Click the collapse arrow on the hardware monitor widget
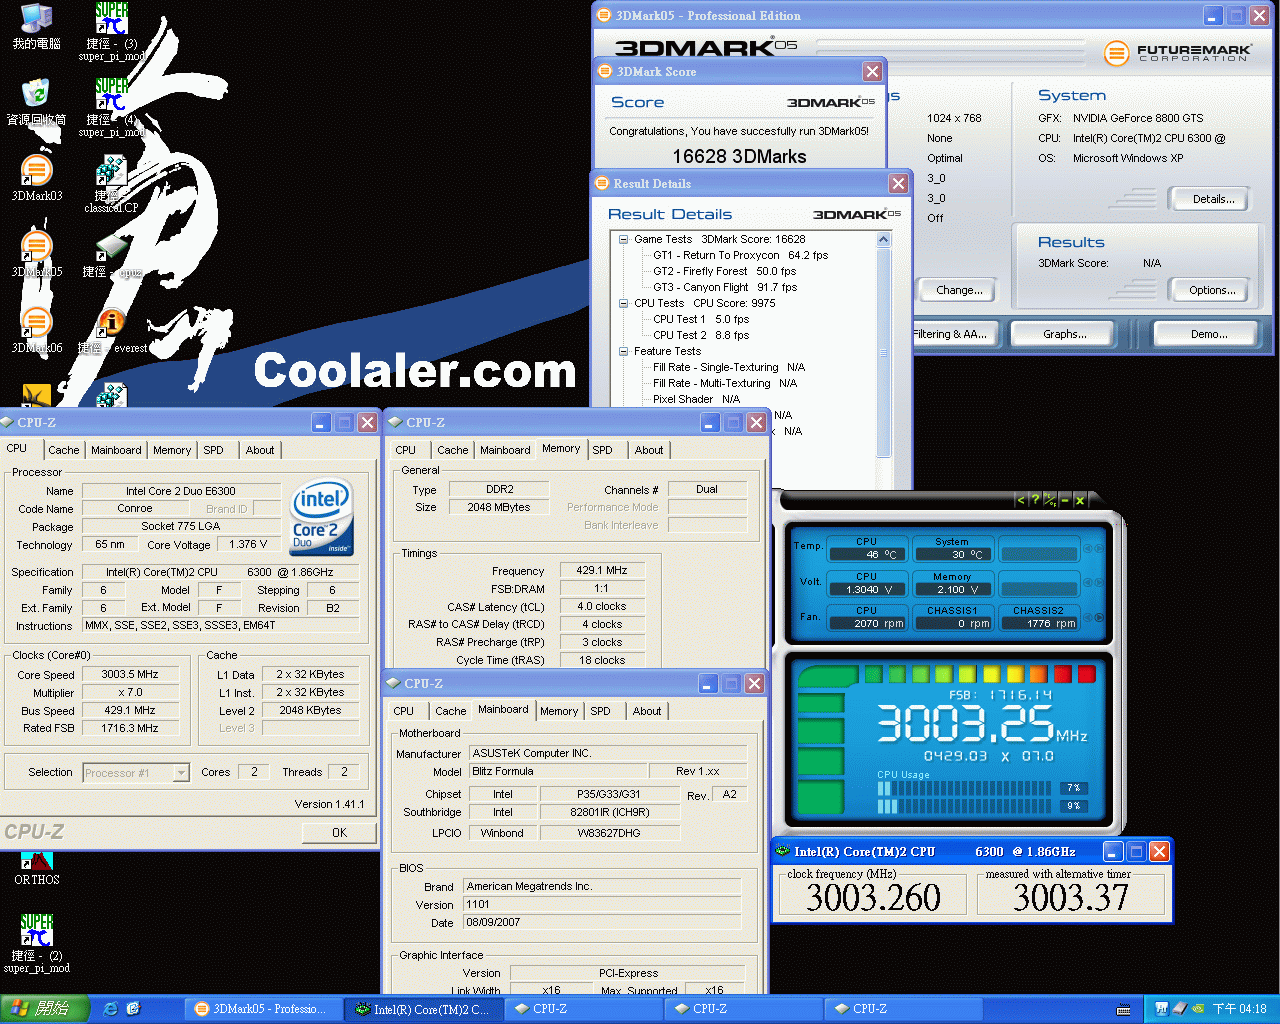The width and height of the screenshot is (1280, 1024). (x=1020, y=499)
